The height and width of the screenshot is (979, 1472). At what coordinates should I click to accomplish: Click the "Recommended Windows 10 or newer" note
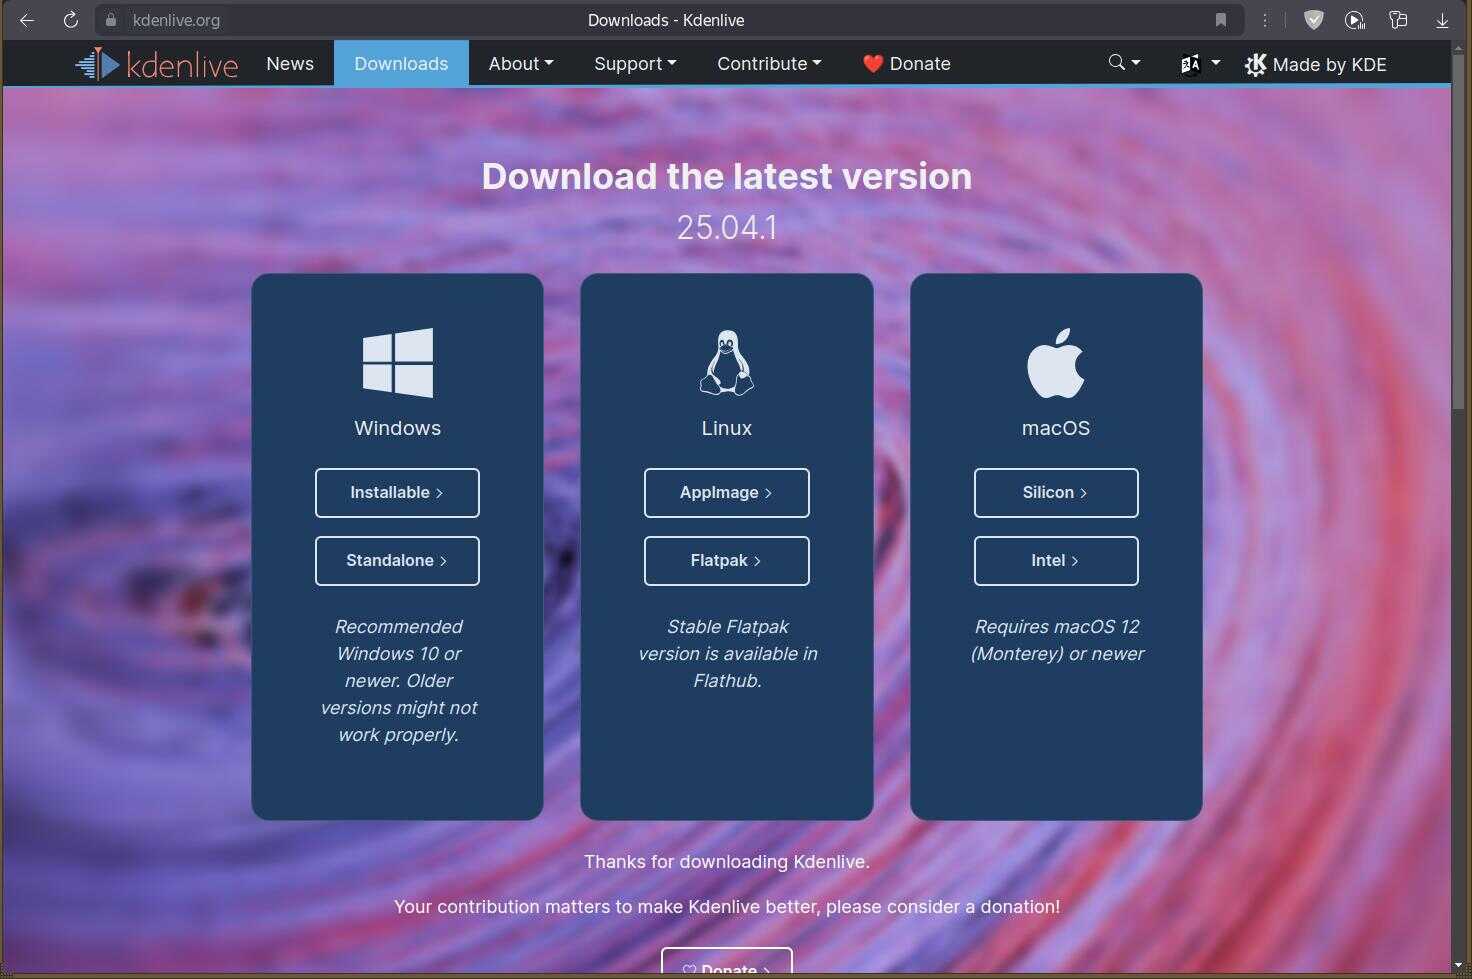click(398, 681)
